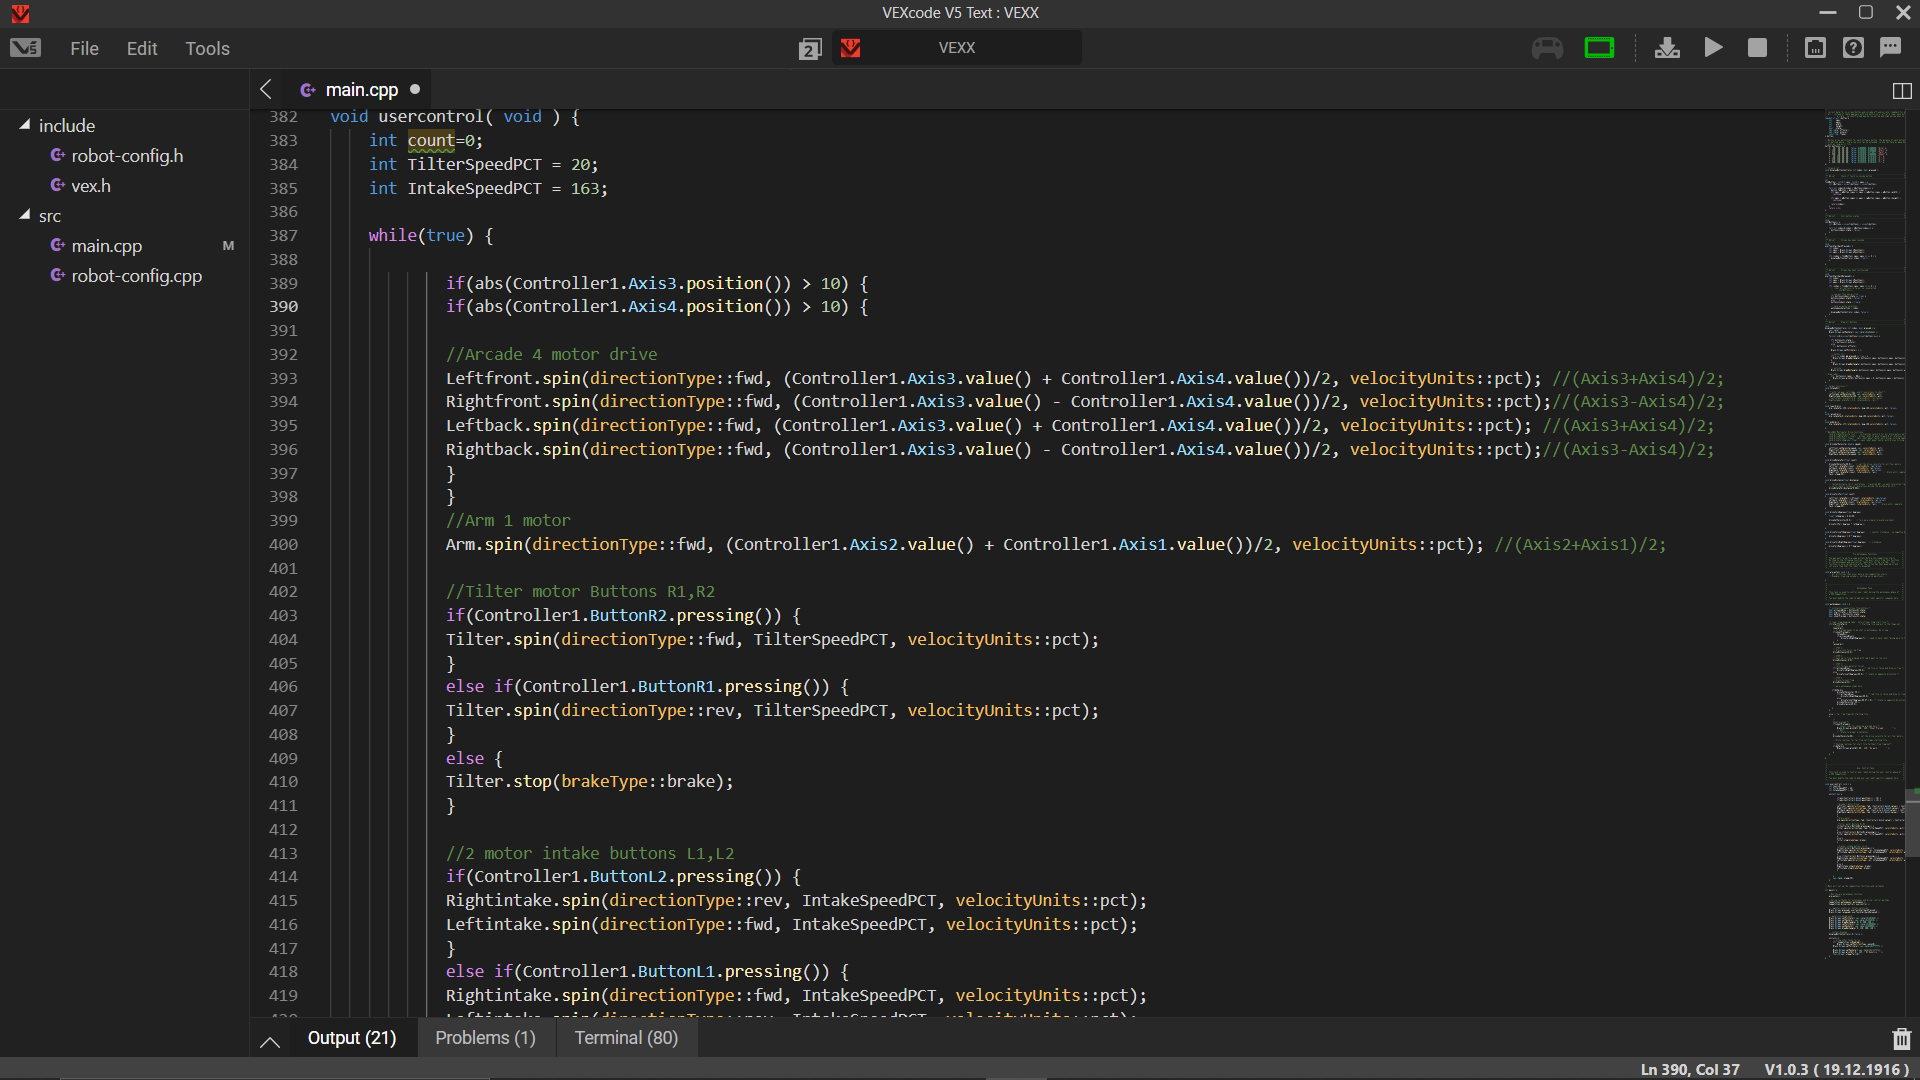Expand the bottom output panel chevron
The image size is (1920, 1080).
tap(270, 1041)
